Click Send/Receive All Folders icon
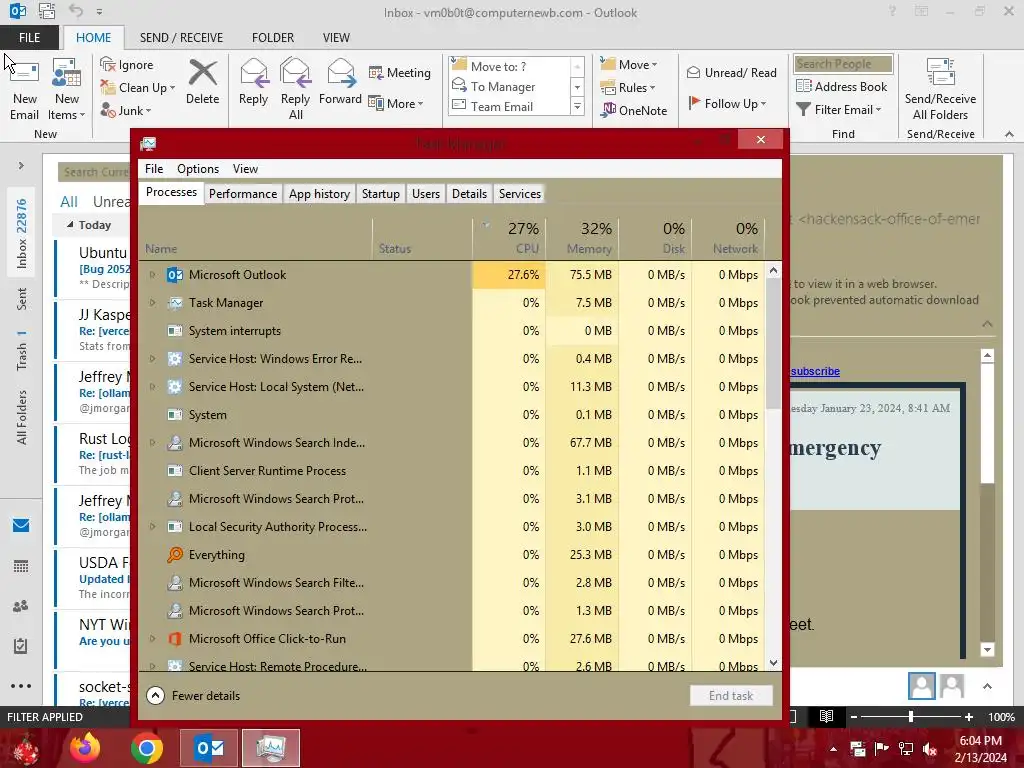 pyautogui.click(x=940, y=89)
